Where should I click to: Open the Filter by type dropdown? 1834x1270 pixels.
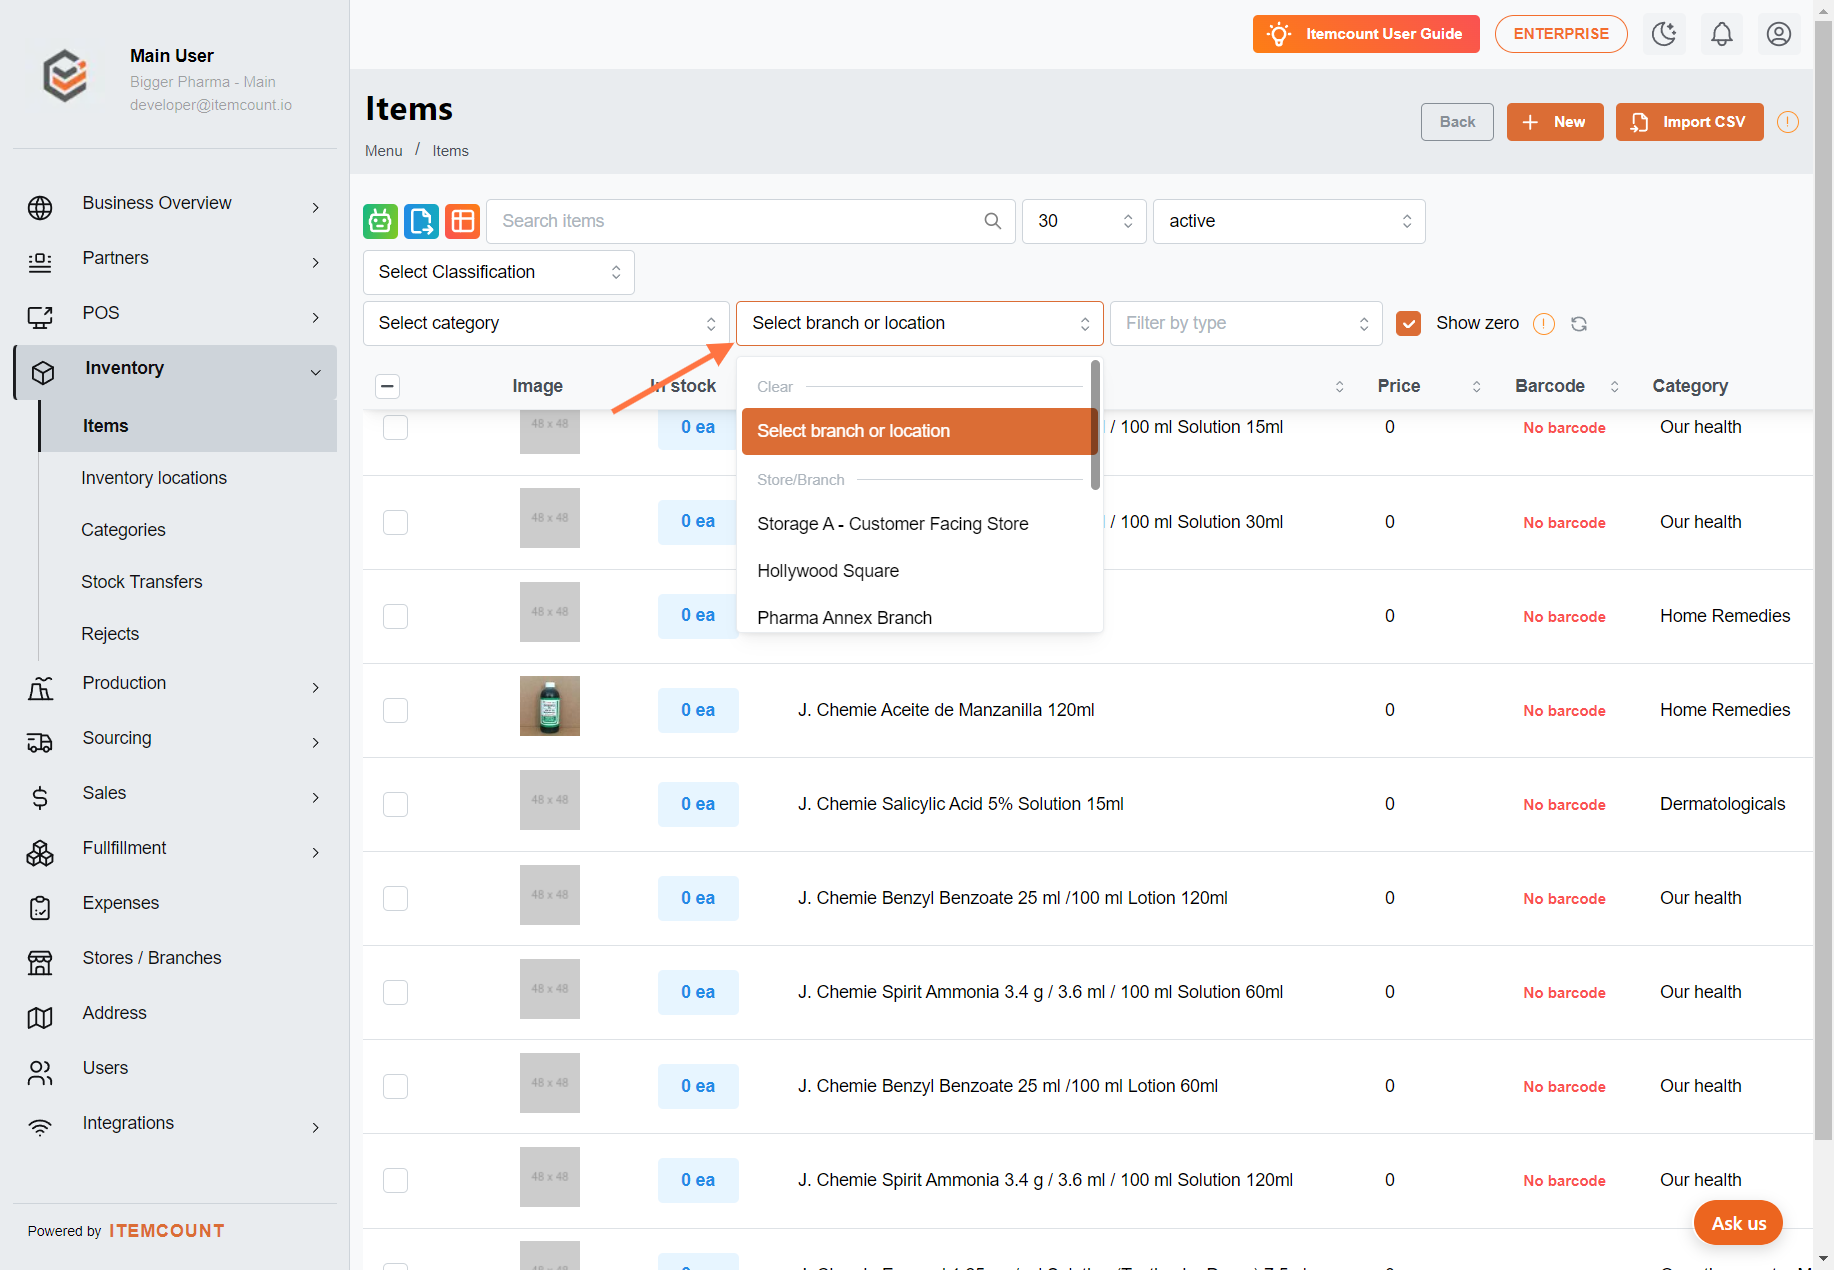coord(1246,323)
